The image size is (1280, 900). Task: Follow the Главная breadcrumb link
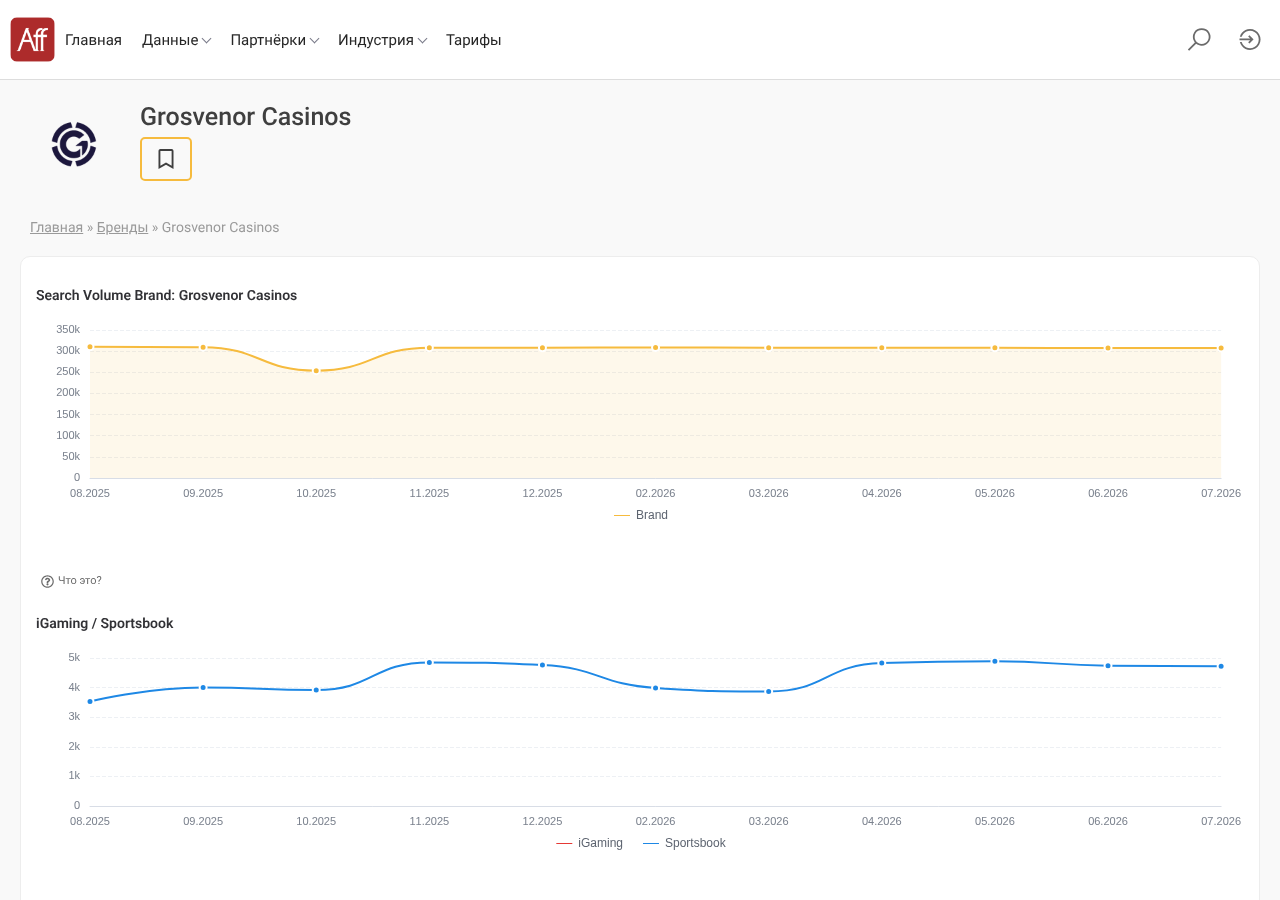56,227
